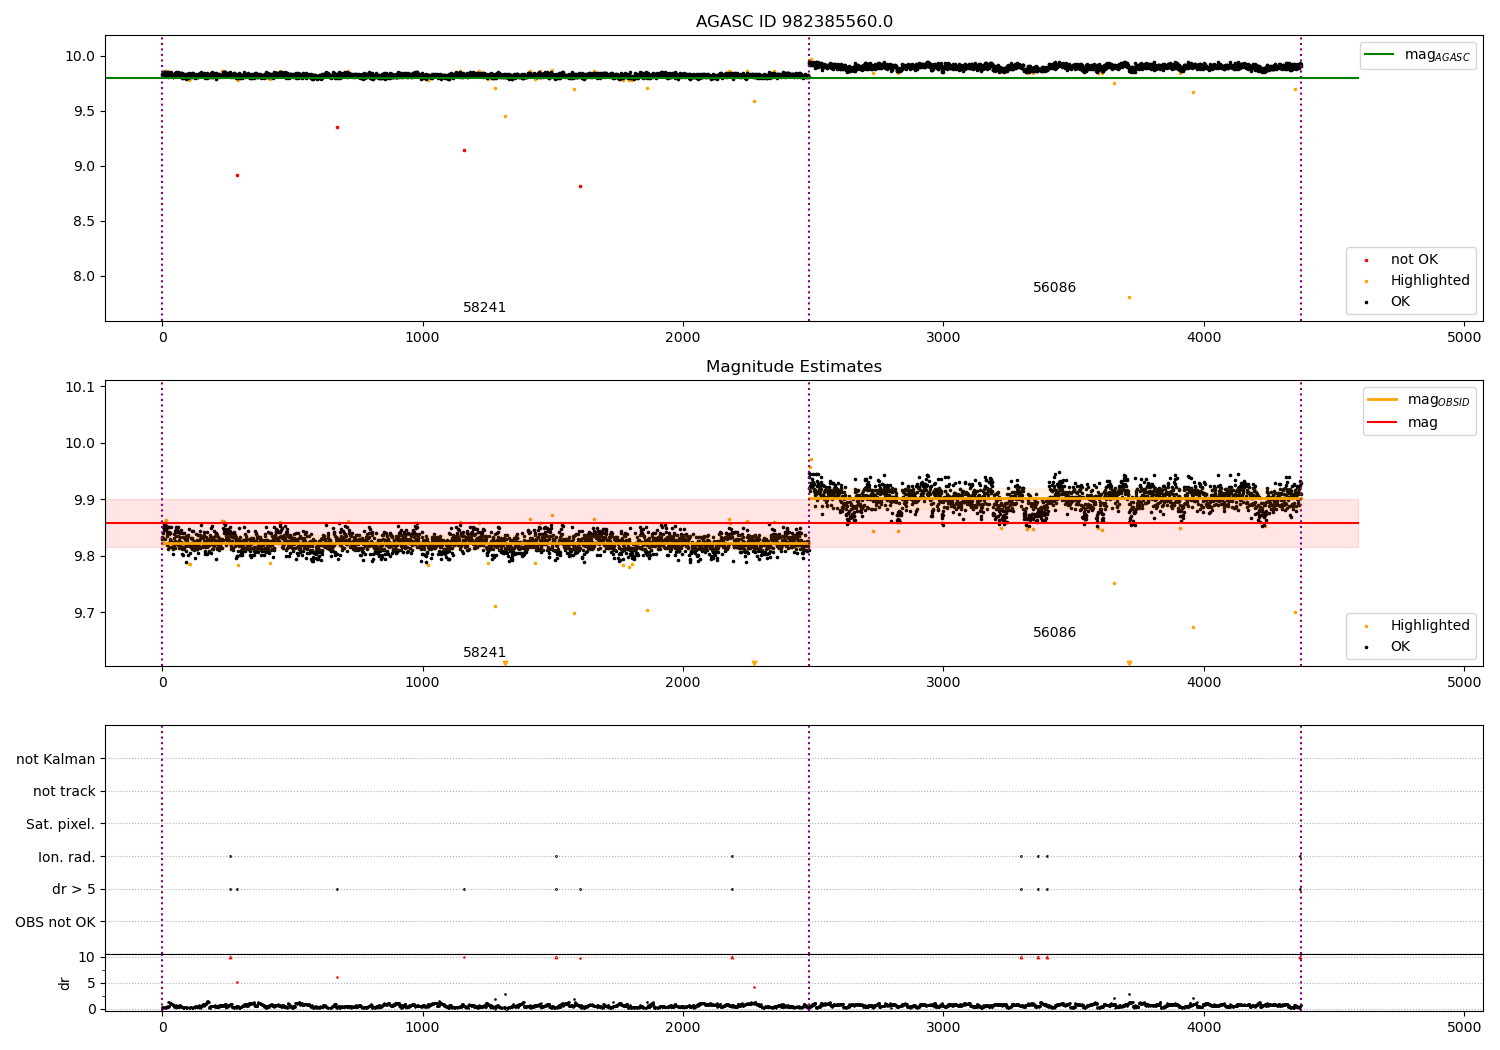This screenshot has height=1050, width=1500.
Task: Click the "5000" x-tick under the top plot
Action: tap(1464, 338)
